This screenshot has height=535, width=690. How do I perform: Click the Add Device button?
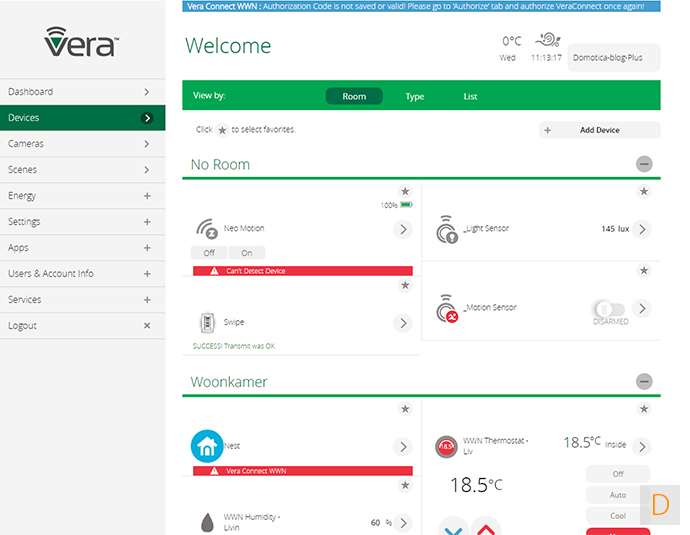pyautogui.click(x=599, y=130)
